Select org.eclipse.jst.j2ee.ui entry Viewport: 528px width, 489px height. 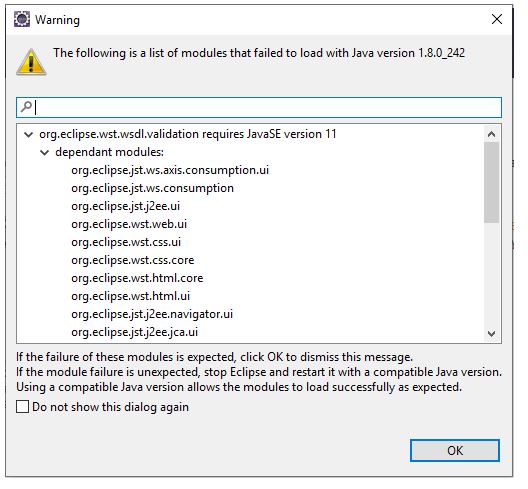(126, 206)
